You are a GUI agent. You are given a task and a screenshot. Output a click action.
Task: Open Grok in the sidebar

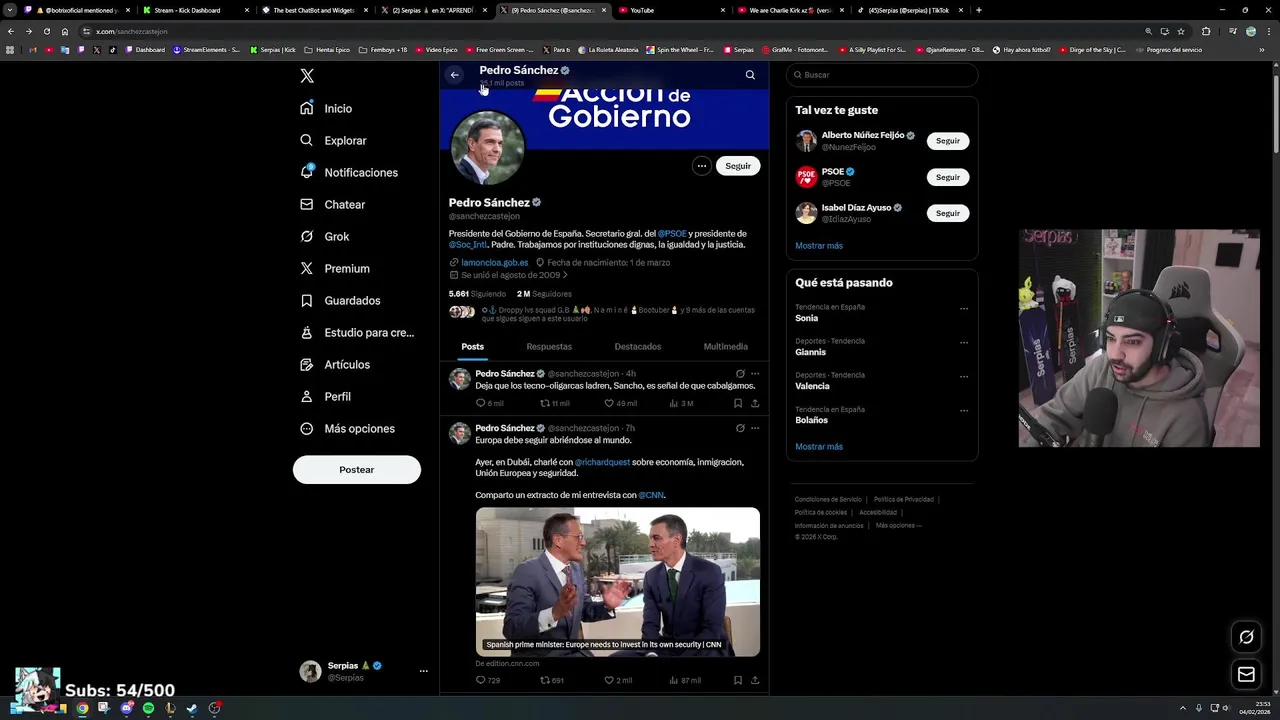tap(325, 236)
